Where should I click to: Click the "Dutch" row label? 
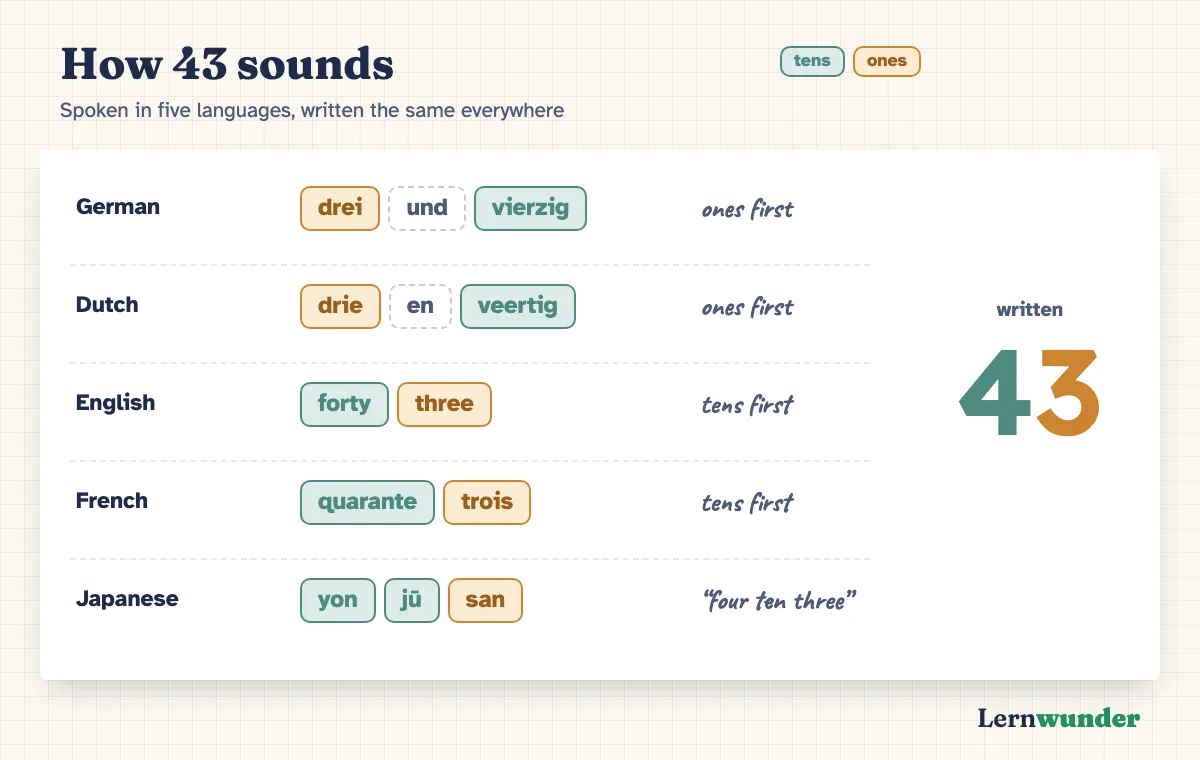pos(107,305)
